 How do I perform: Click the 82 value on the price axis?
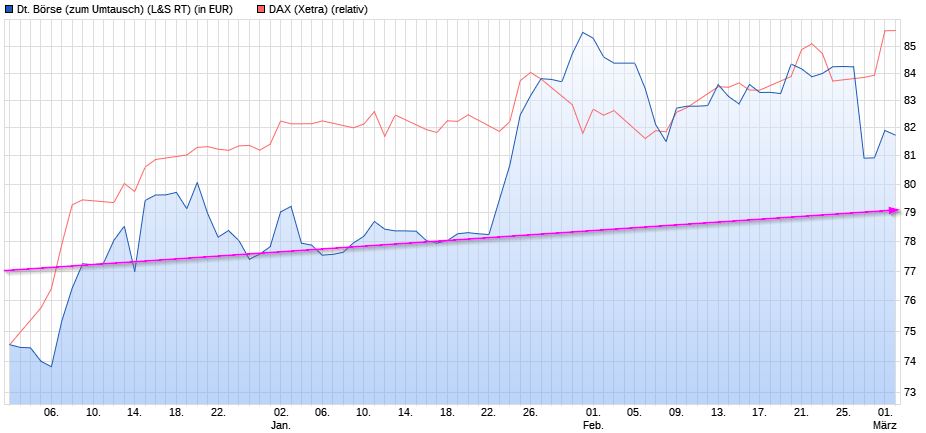[x=910, y=128]
